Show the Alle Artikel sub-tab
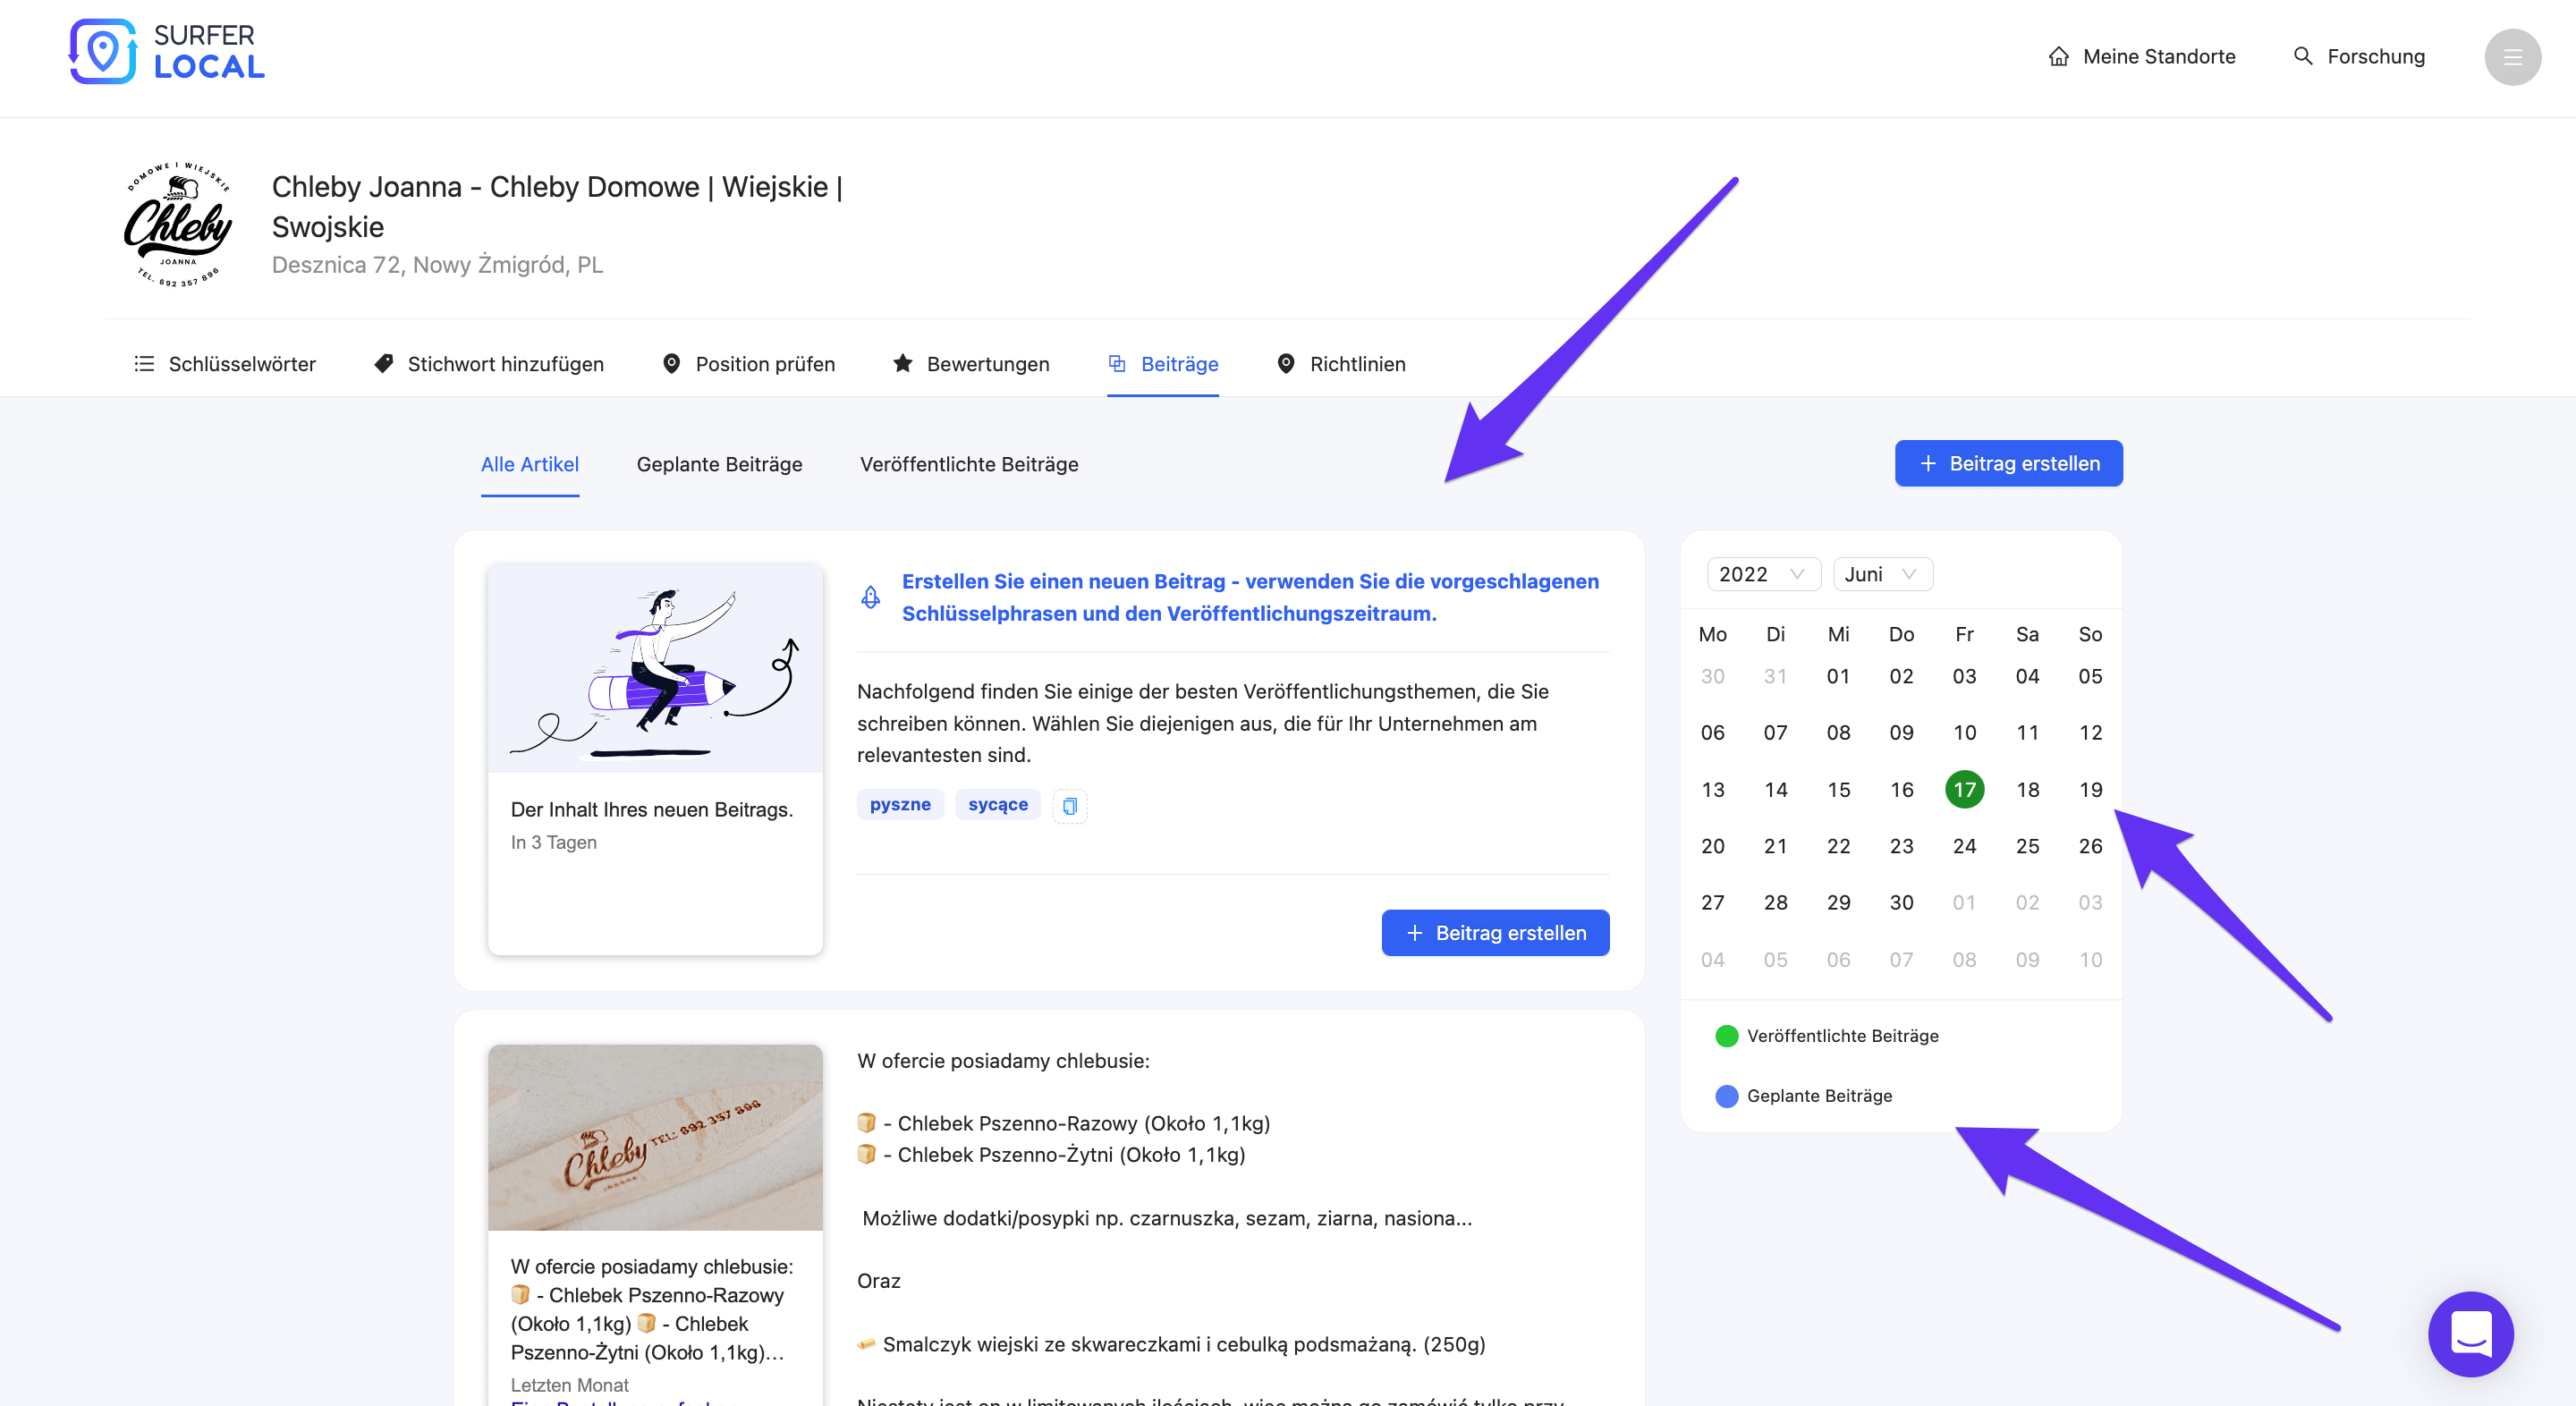The height and width of the screenshot is (1406, 2576). pos(529,464)
